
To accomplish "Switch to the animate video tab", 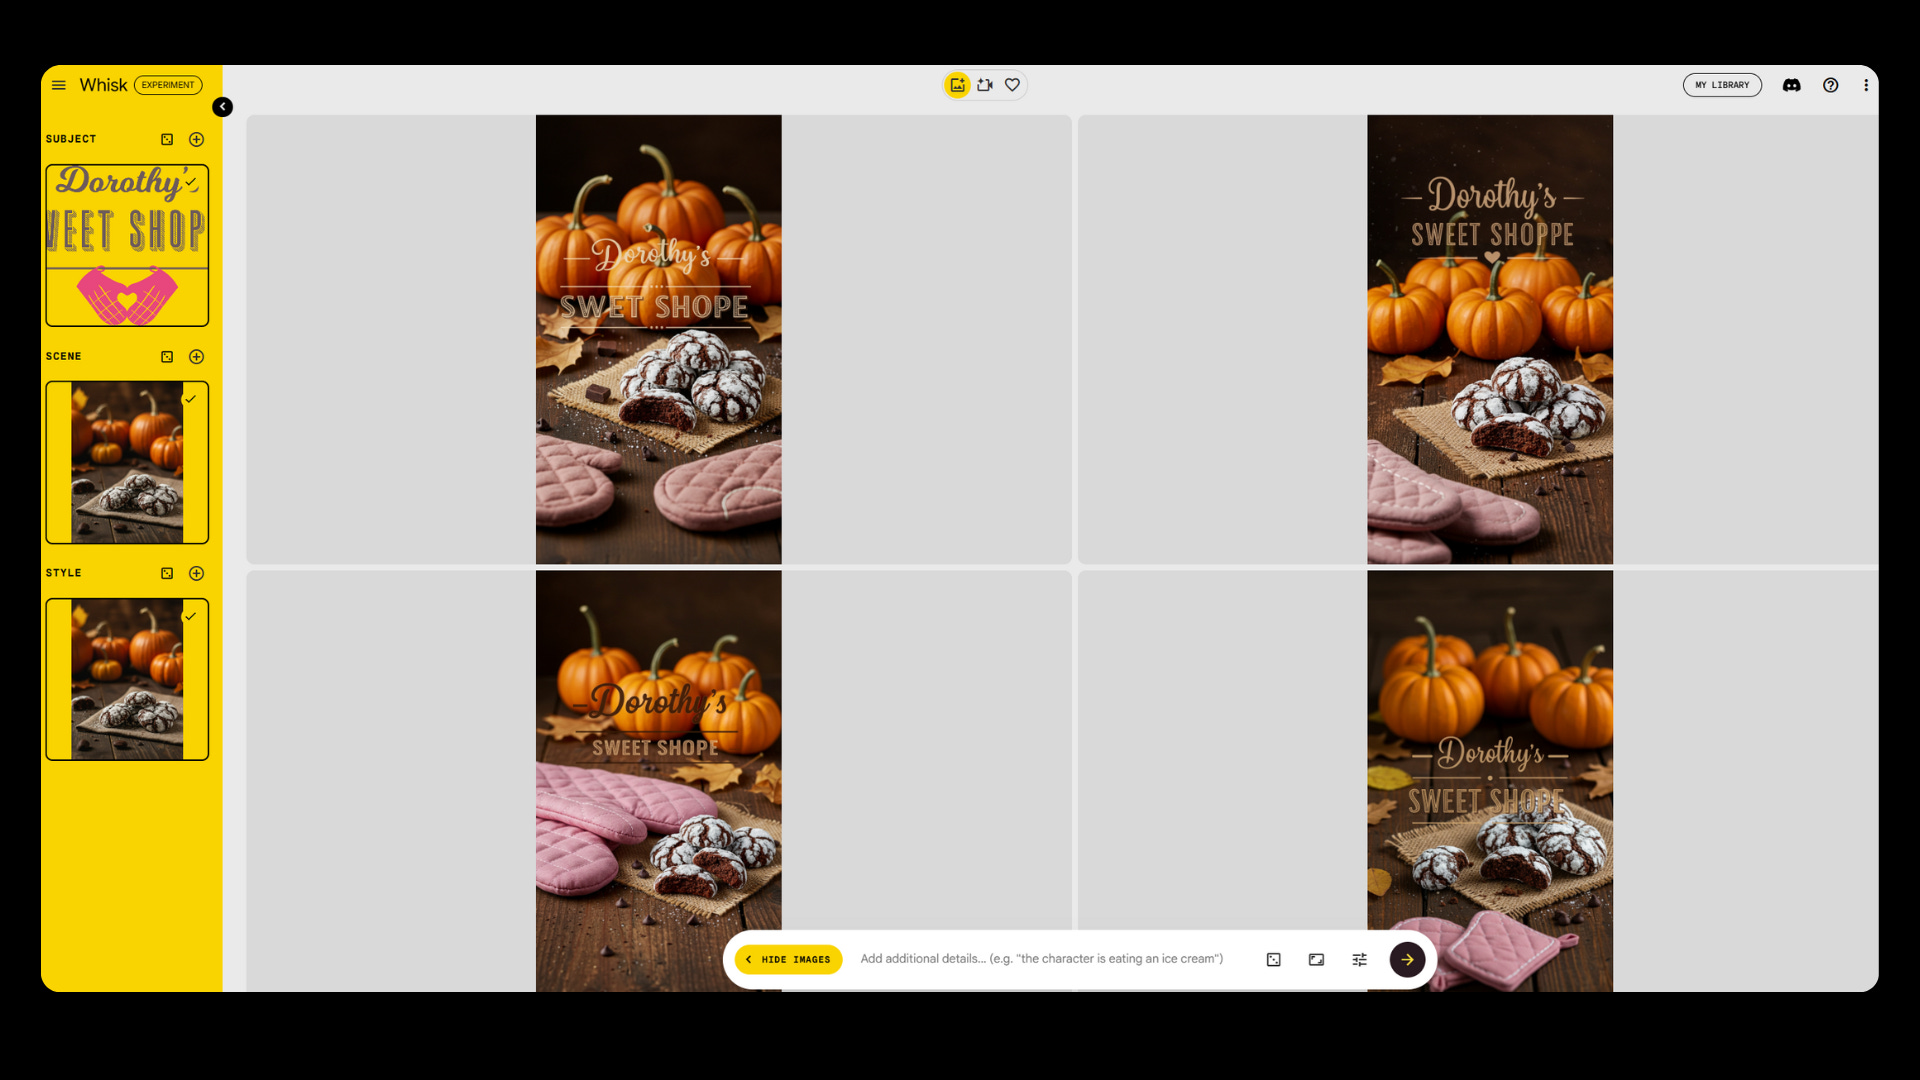I will (x=985, y=85).
